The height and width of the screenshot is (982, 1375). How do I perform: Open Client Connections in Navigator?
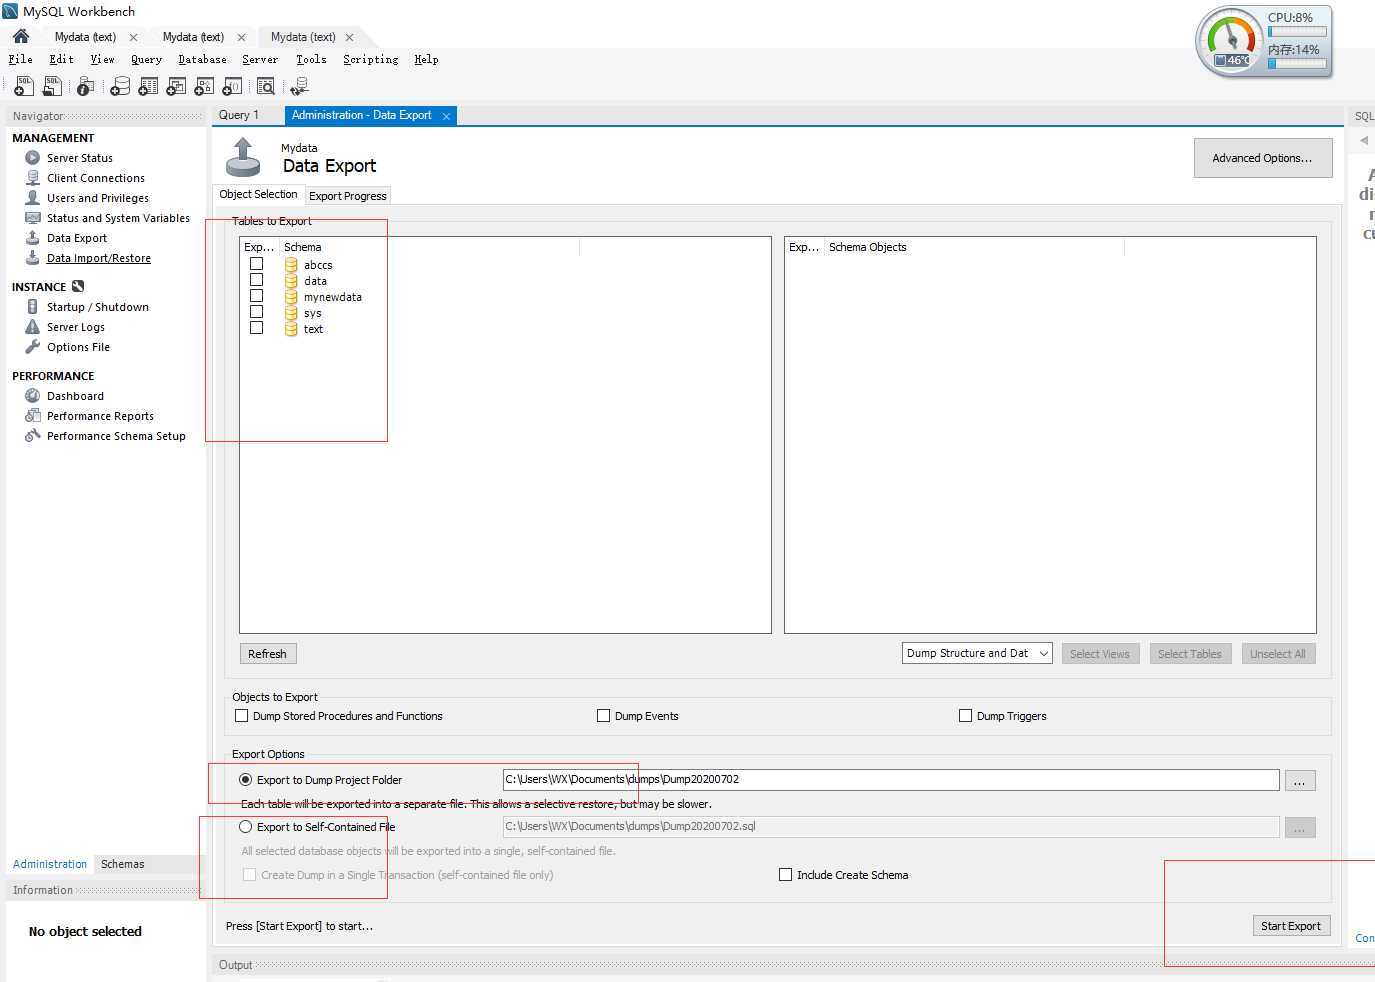[96, 178]
